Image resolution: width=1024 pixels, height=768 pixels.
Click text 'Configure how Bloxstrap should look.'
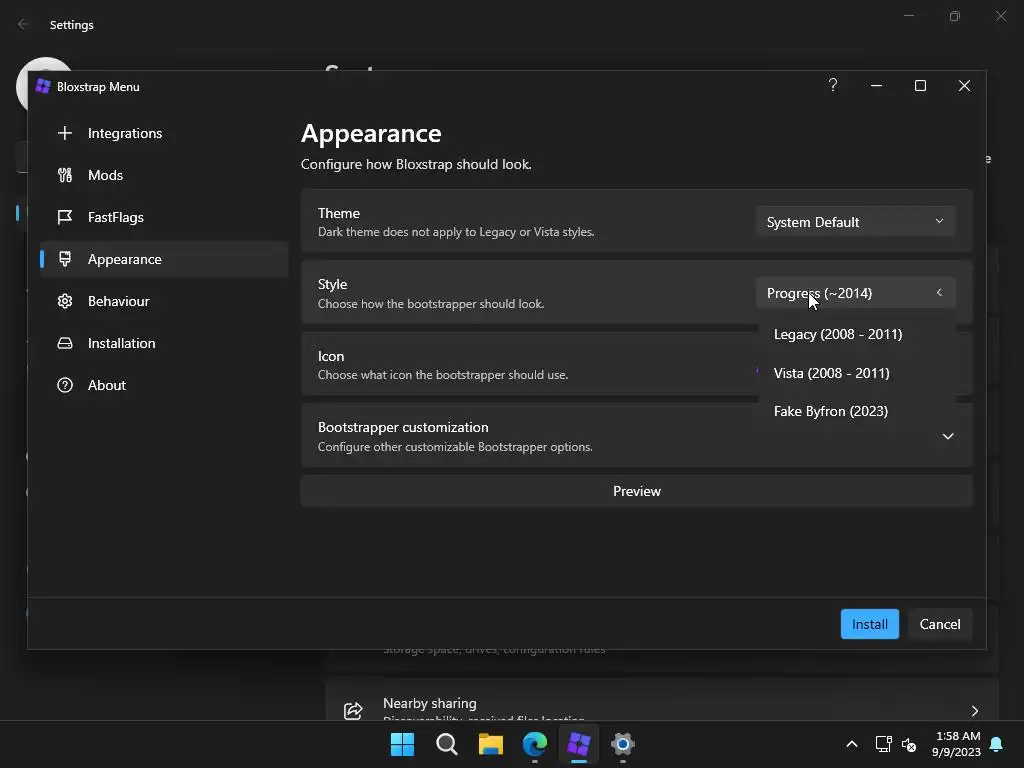pyautogui.click(x=416, y=165)
